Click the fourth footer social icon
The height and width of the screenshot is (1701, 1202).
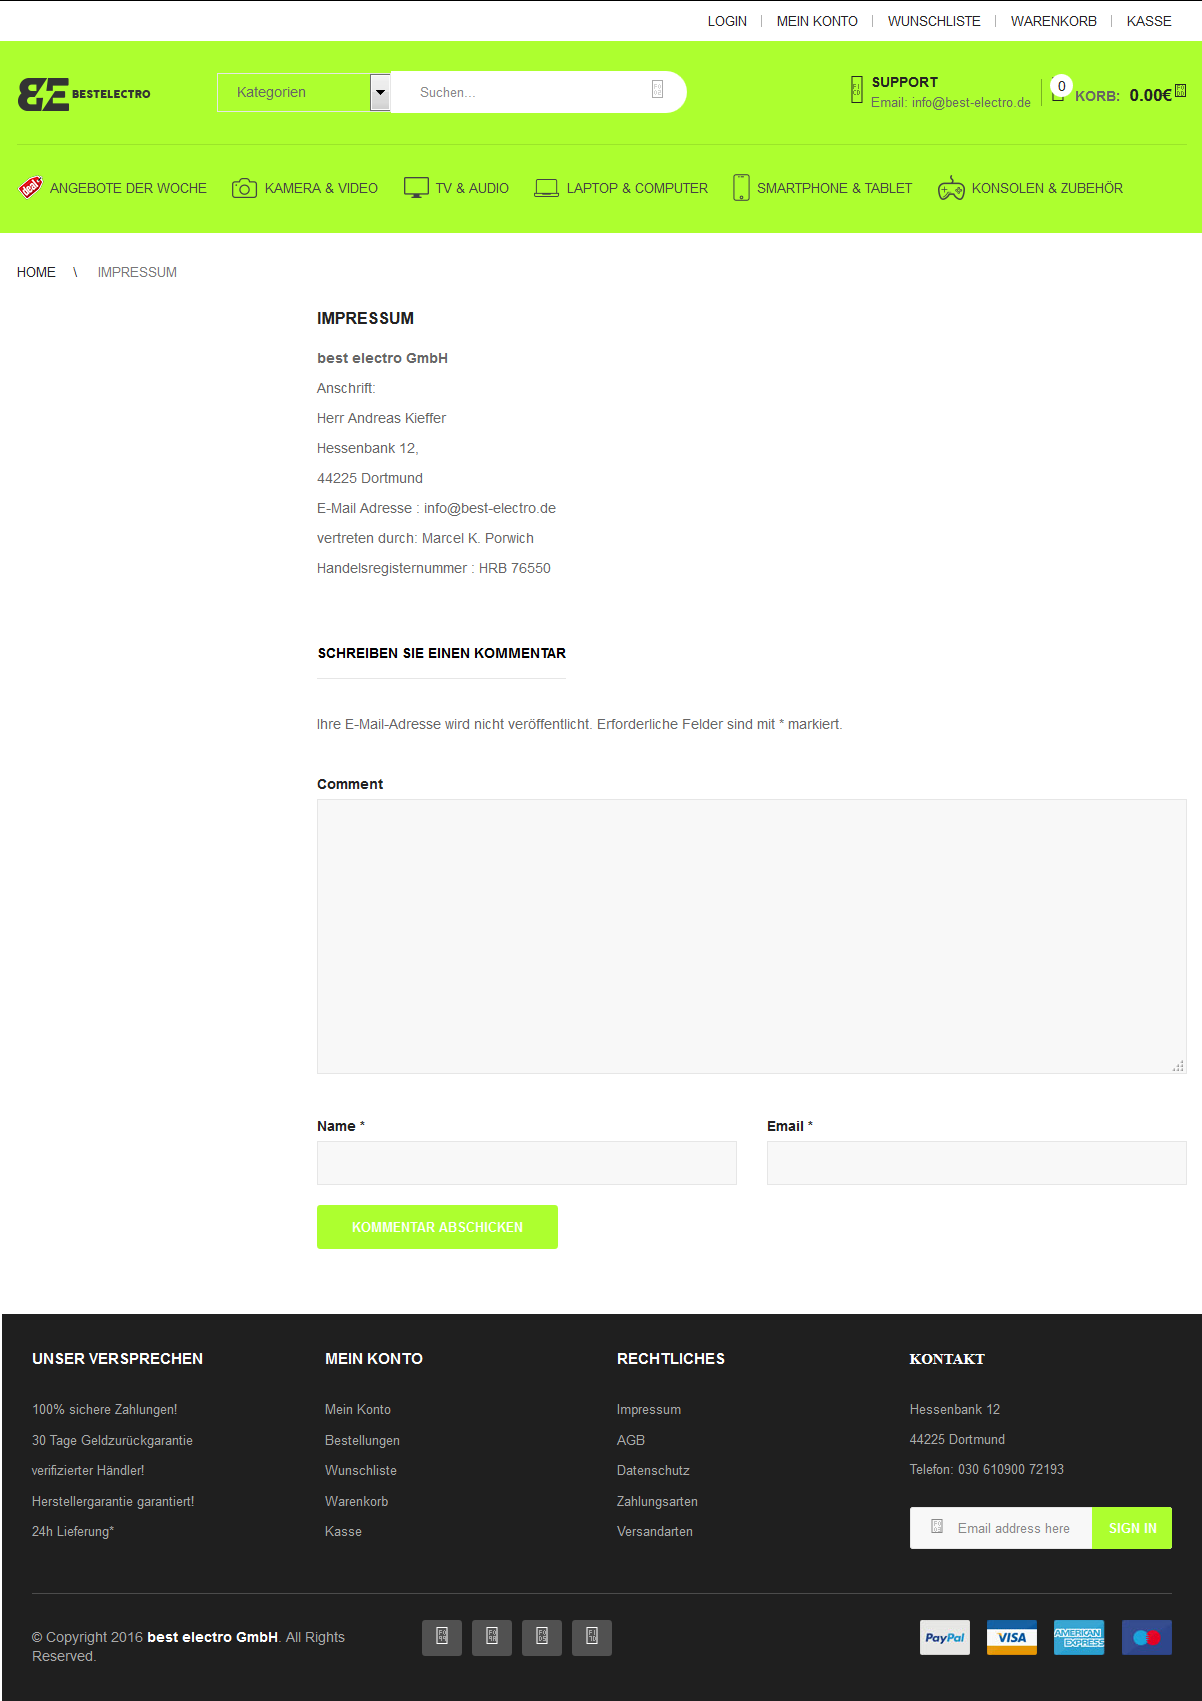(592, 1638)
